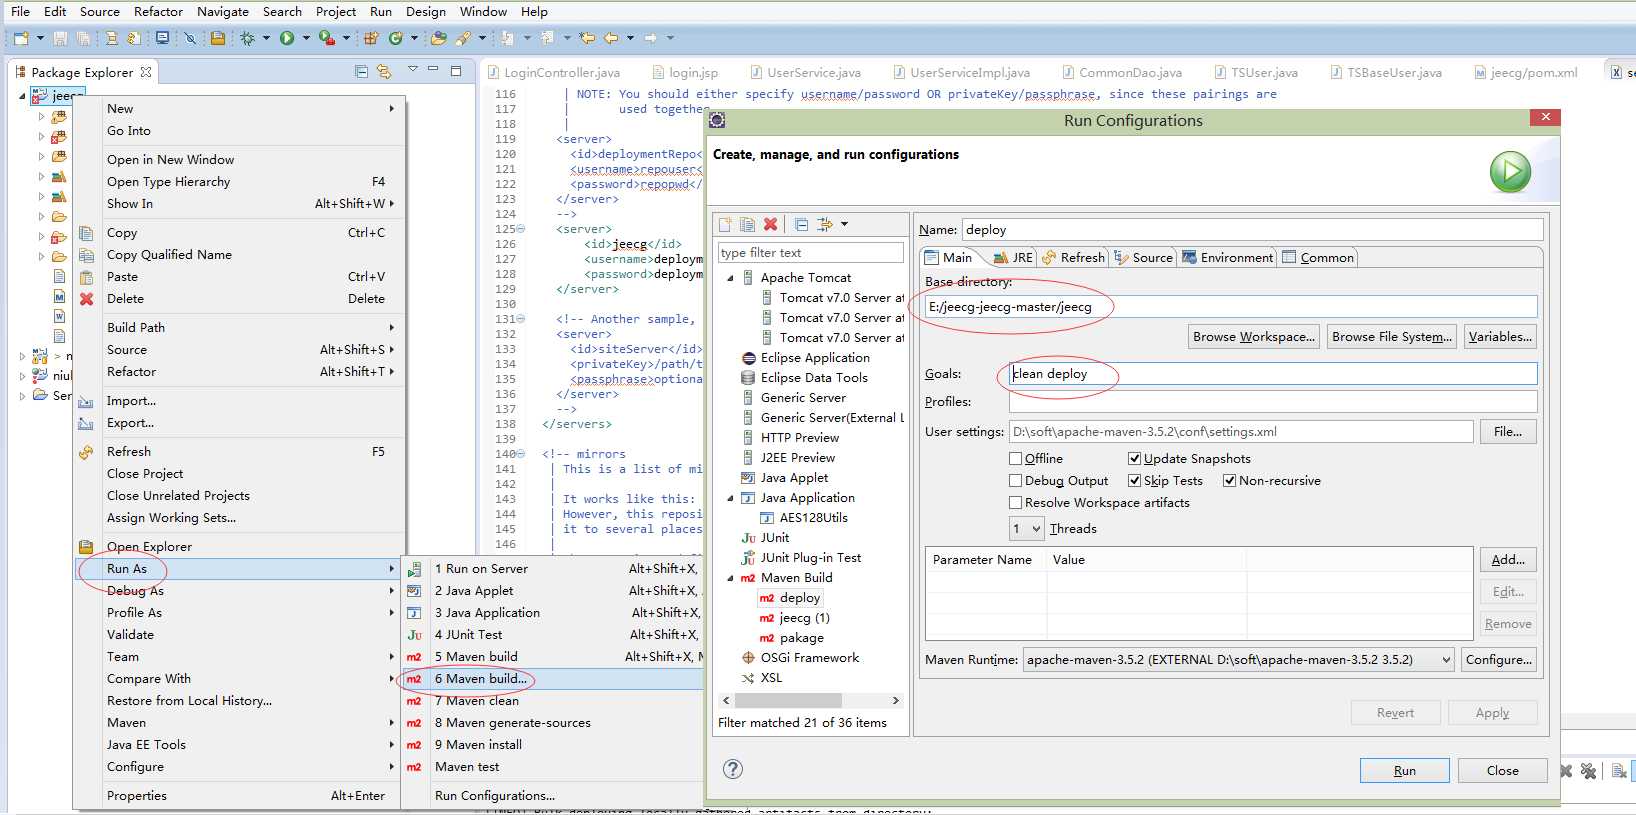Image resolution: width=1636 pixels, height=815 pixels.
Task: Toggle the Offline checkbox
Action: click(1015, 459)
